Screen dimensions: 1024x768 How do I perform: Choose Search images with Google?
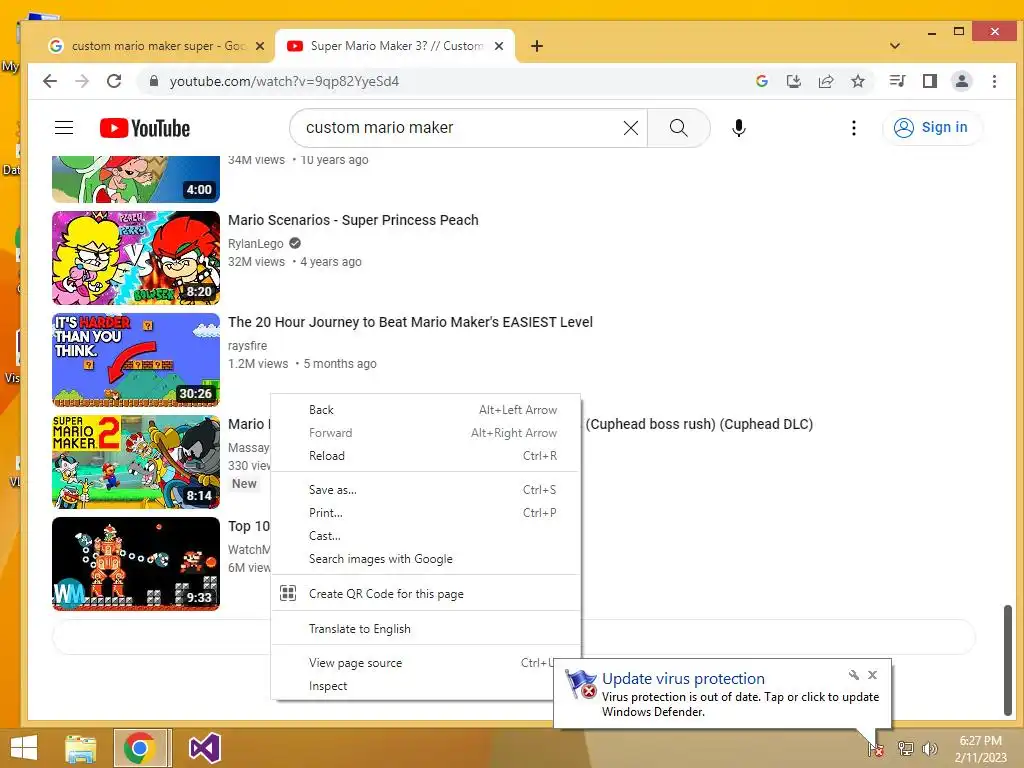(x=425, y=559)
